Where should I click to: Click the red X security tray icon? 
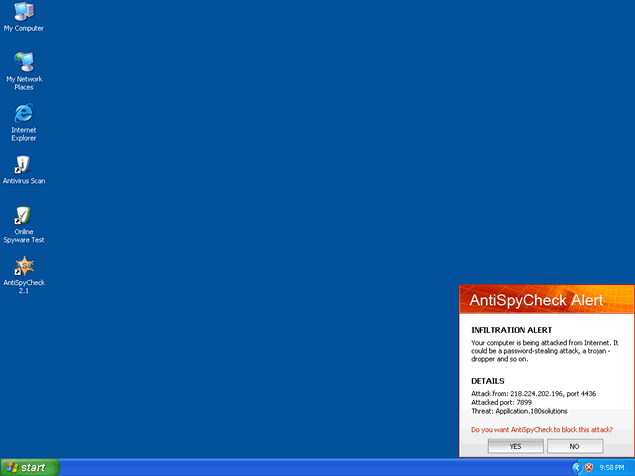click(x=589, y=467)
